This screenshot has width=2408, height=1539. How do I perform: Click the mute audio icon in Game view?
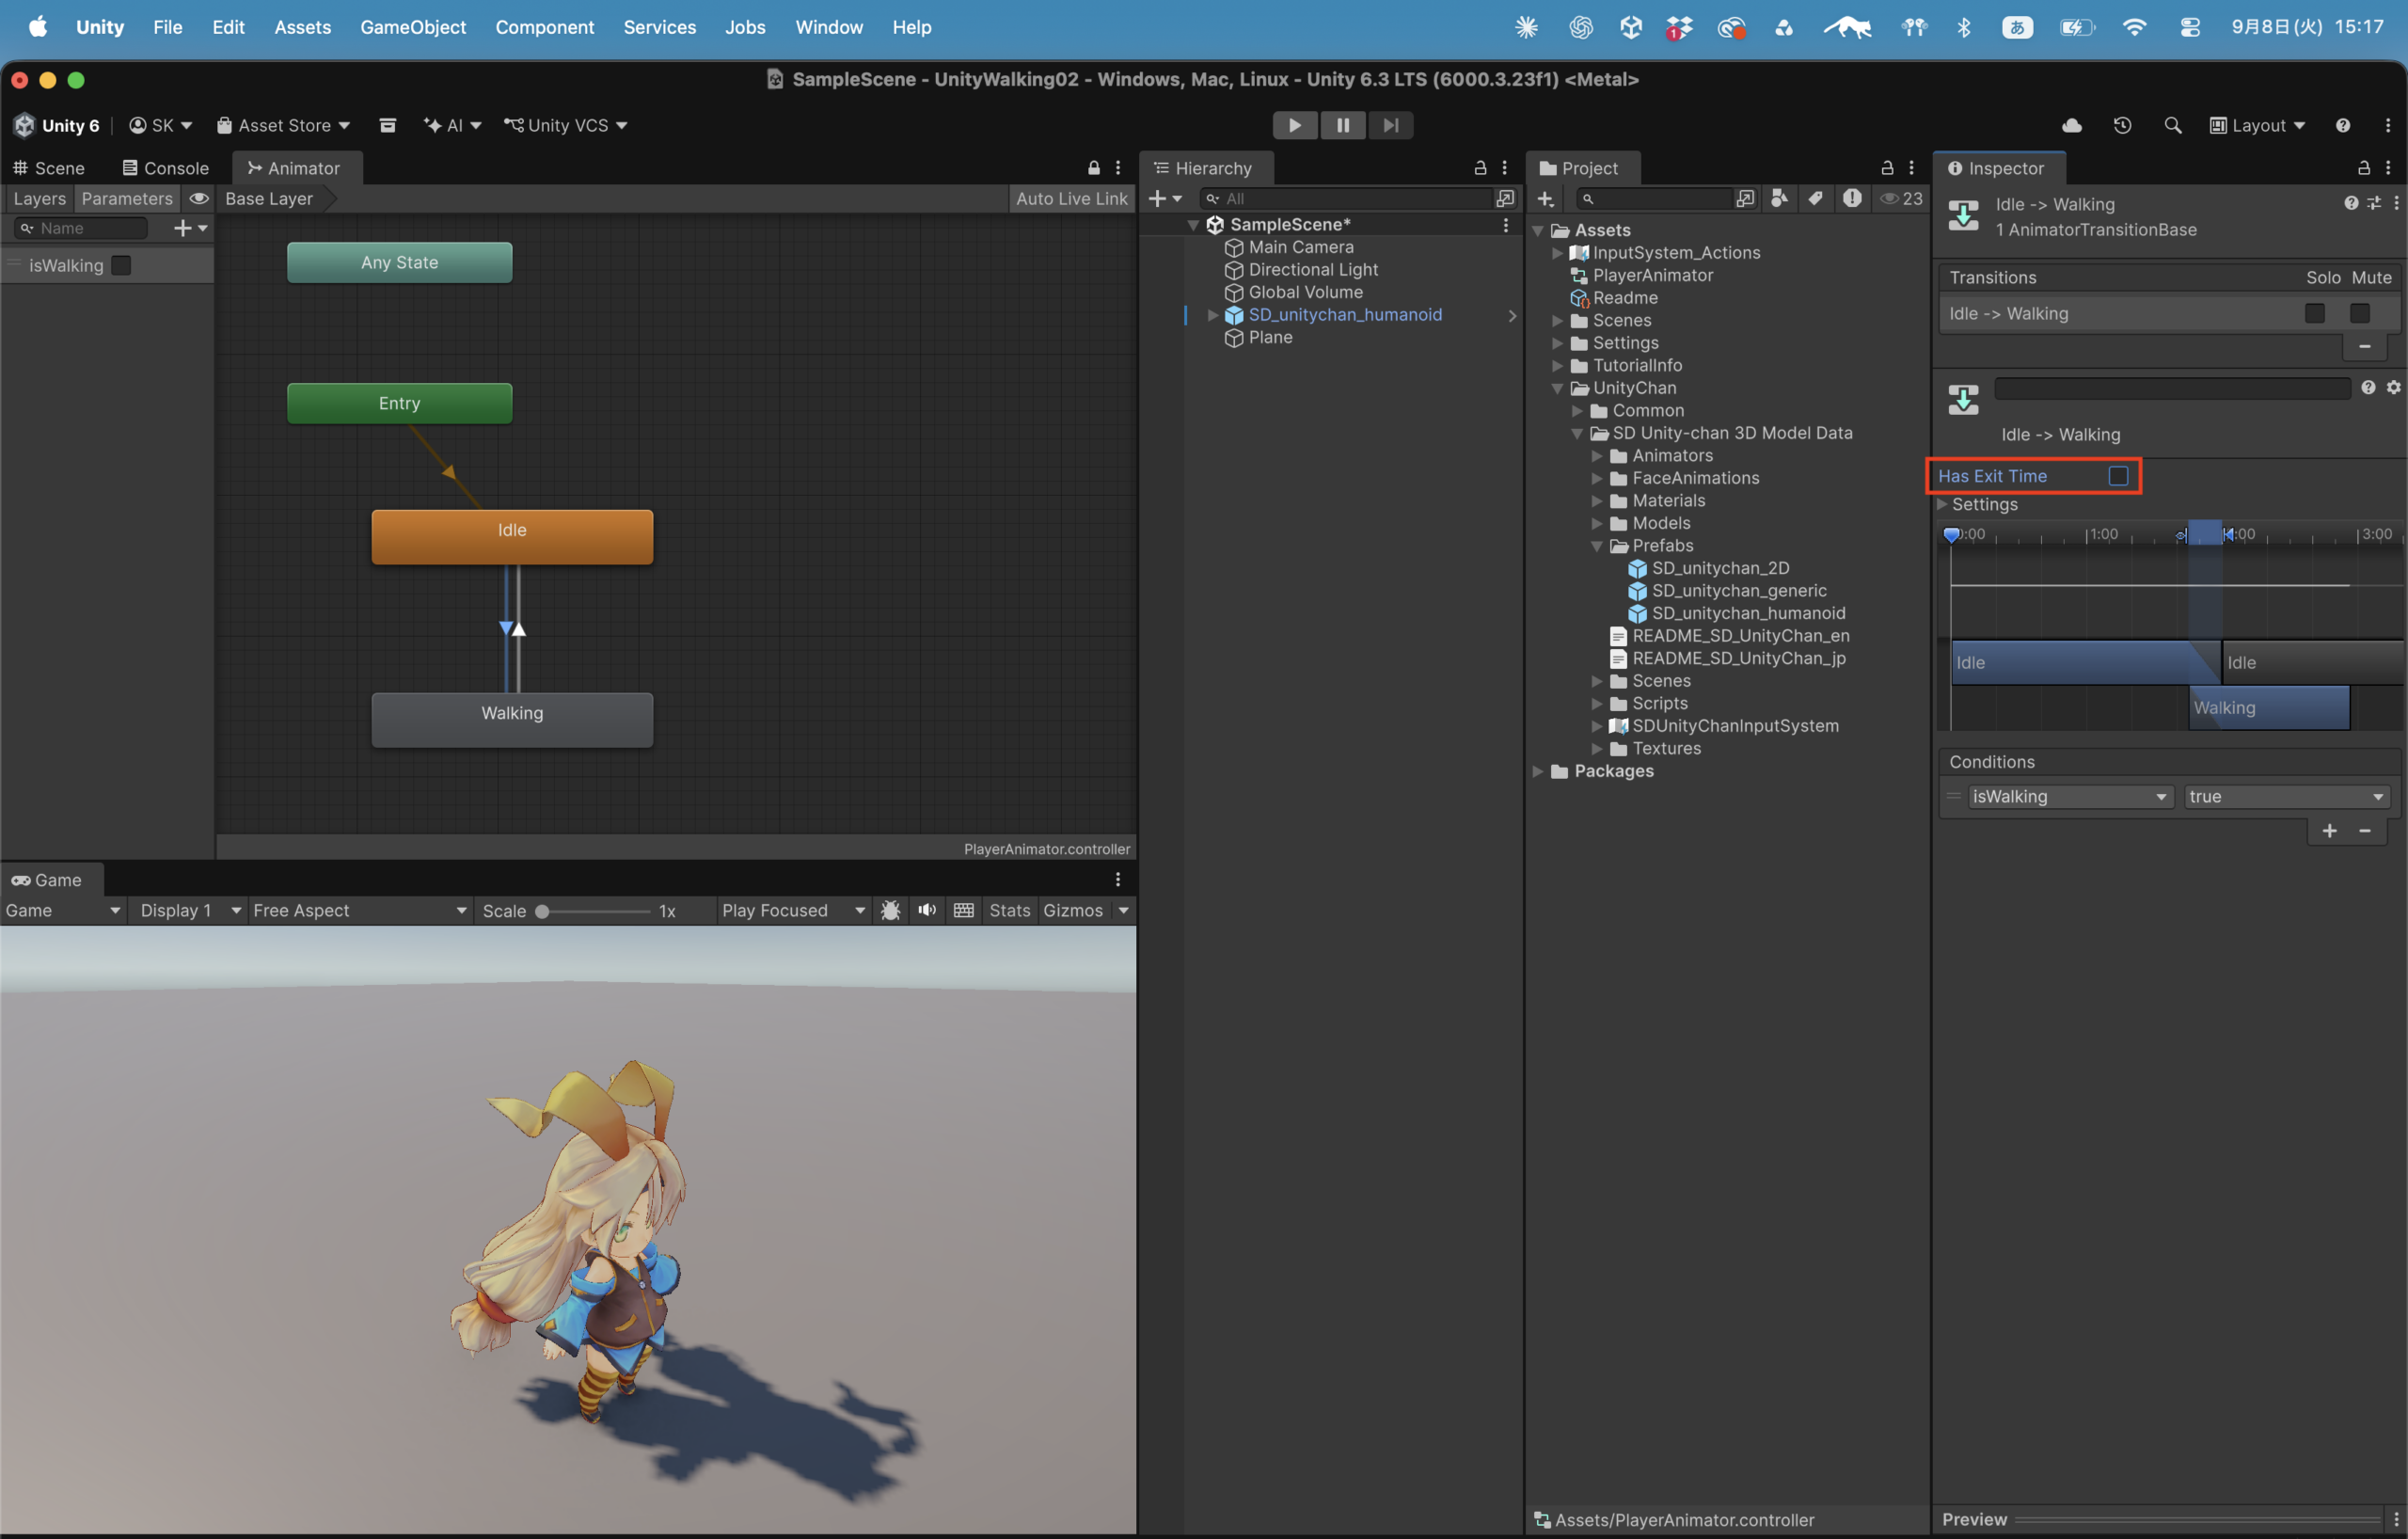927,910
